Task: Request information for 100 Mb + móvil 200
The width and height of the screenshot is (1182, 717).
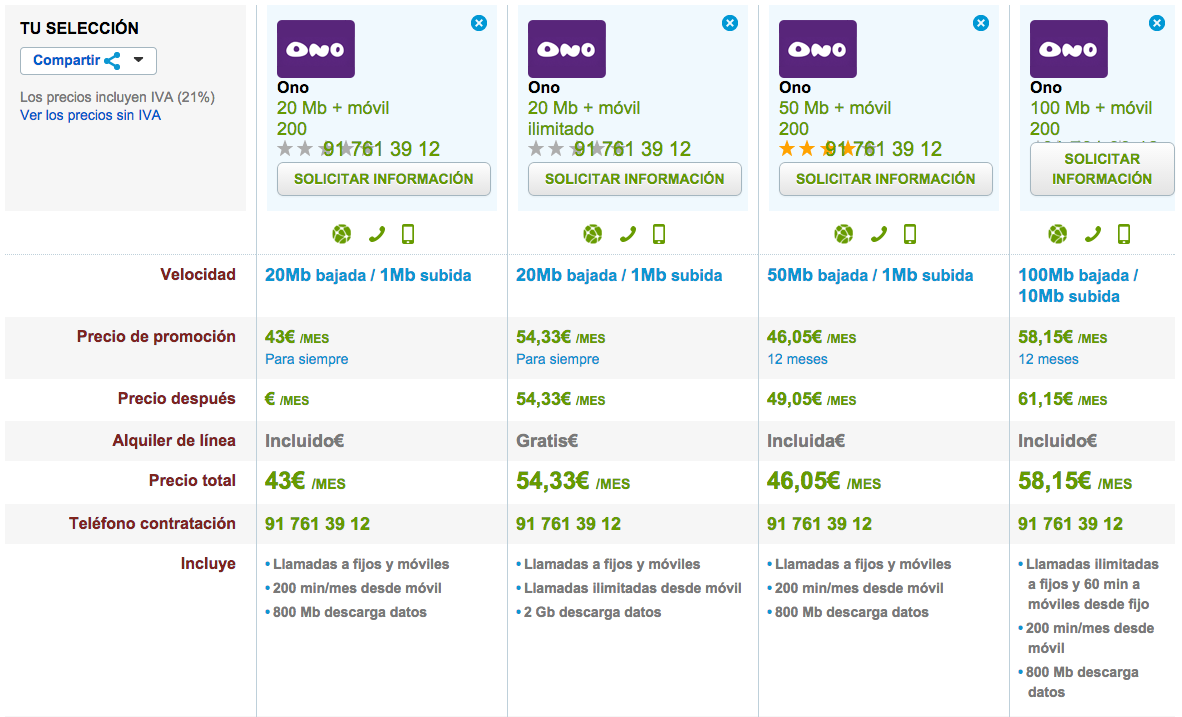Action: (x=1102, y=169)
